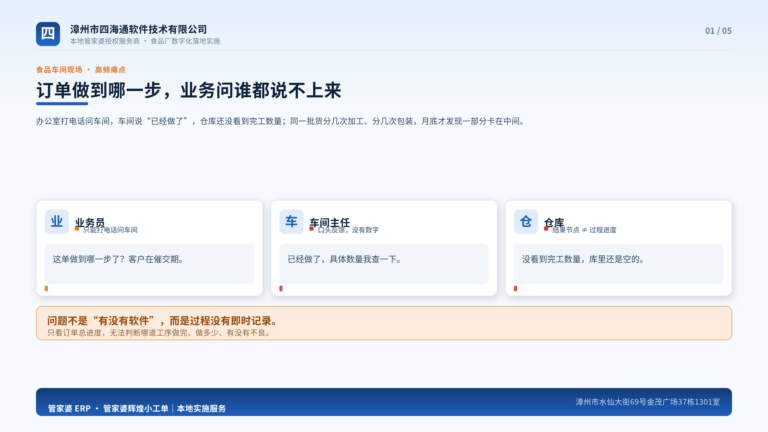Click the tagline 本地管家婆授权服务商 · 食品厂数字化落地实施

point(145,41)
